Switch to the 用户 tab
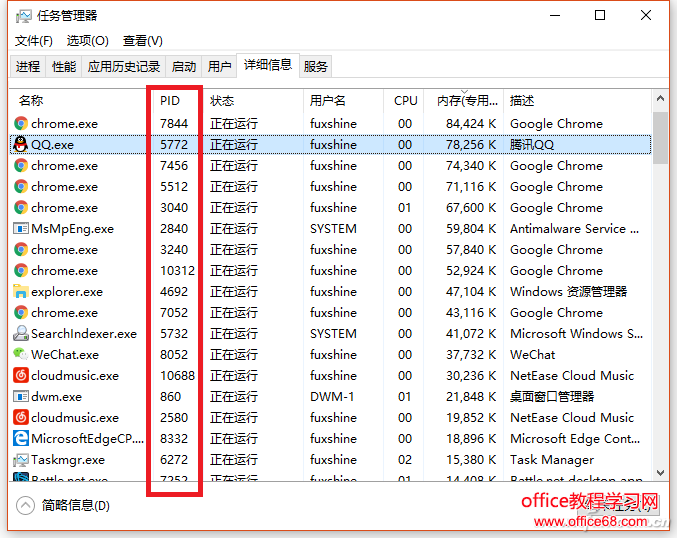 (x=219, y=66)
